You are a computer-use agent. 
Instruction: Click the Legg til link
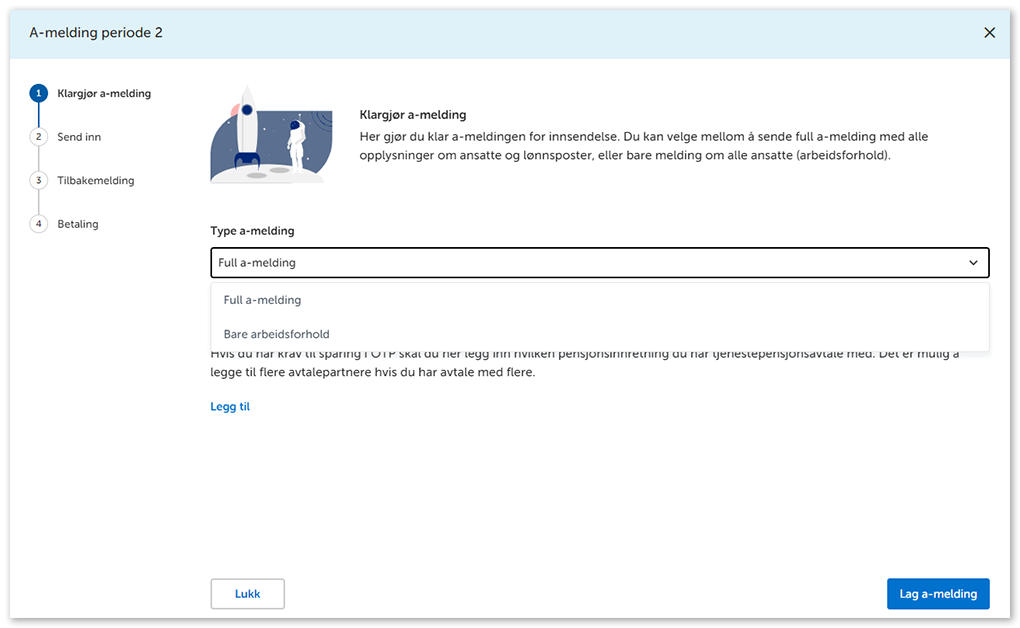230,407
